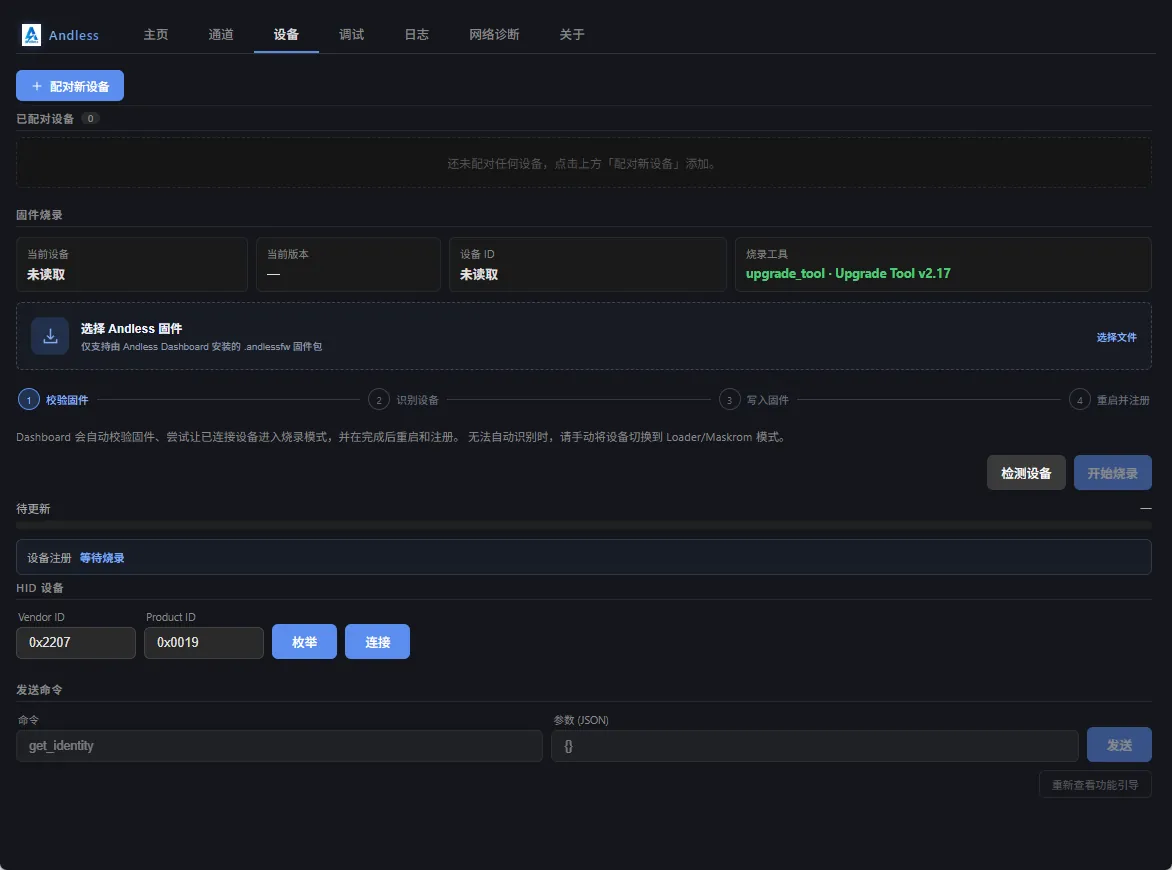The width and height of the screenshot is (1172, 870).
Task: Click the 连接 button
Action: click(377, 642)
